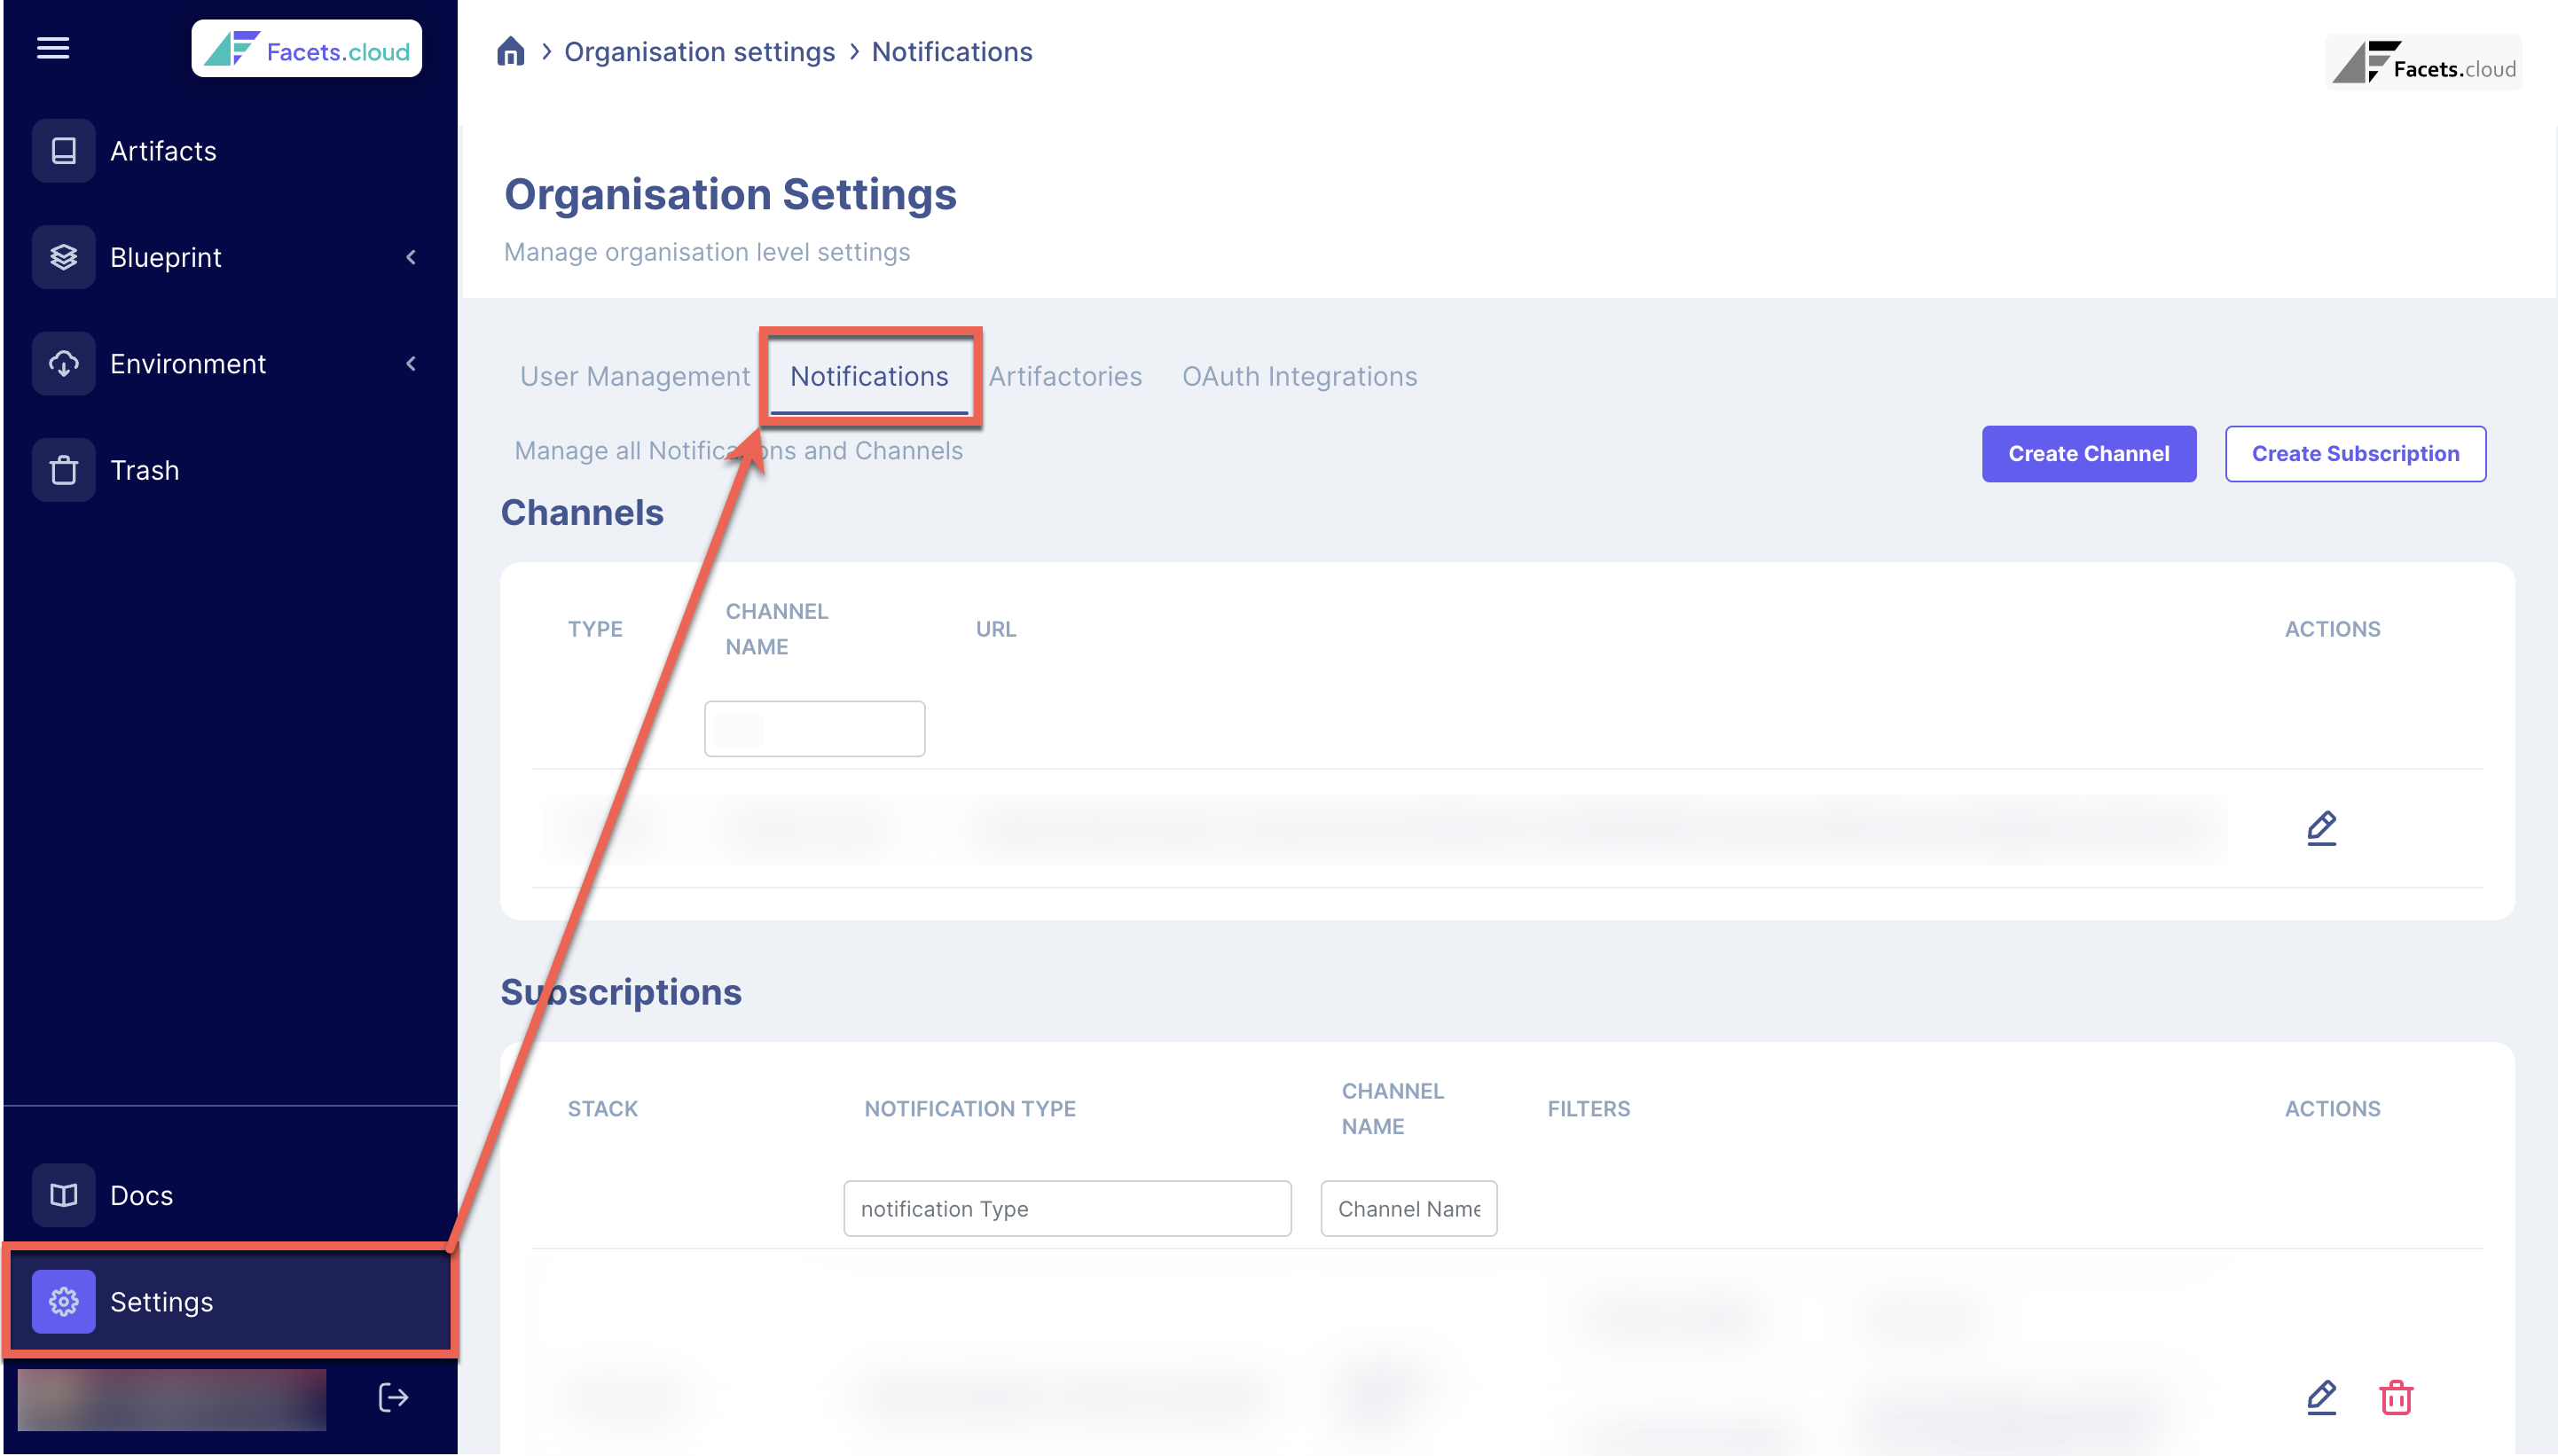Expand the Blueprint menu chevron
2558x1456 pixels.
411,257
